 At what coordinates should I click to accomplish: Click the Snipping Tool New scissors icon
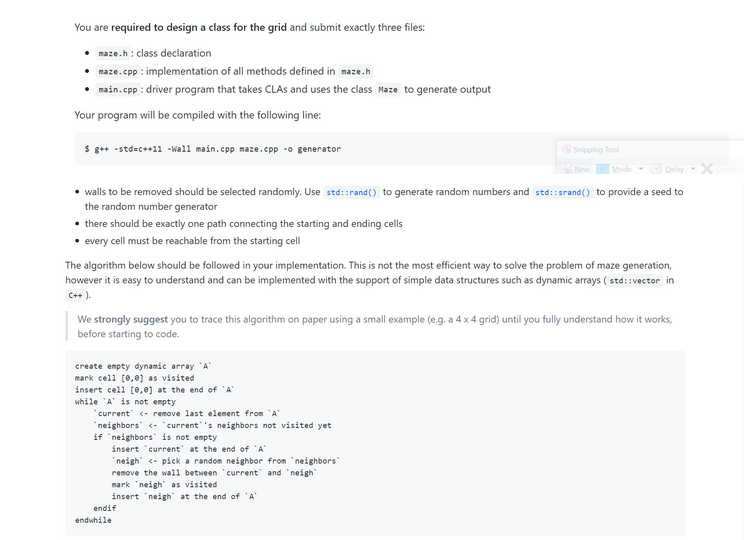[565, 168]
